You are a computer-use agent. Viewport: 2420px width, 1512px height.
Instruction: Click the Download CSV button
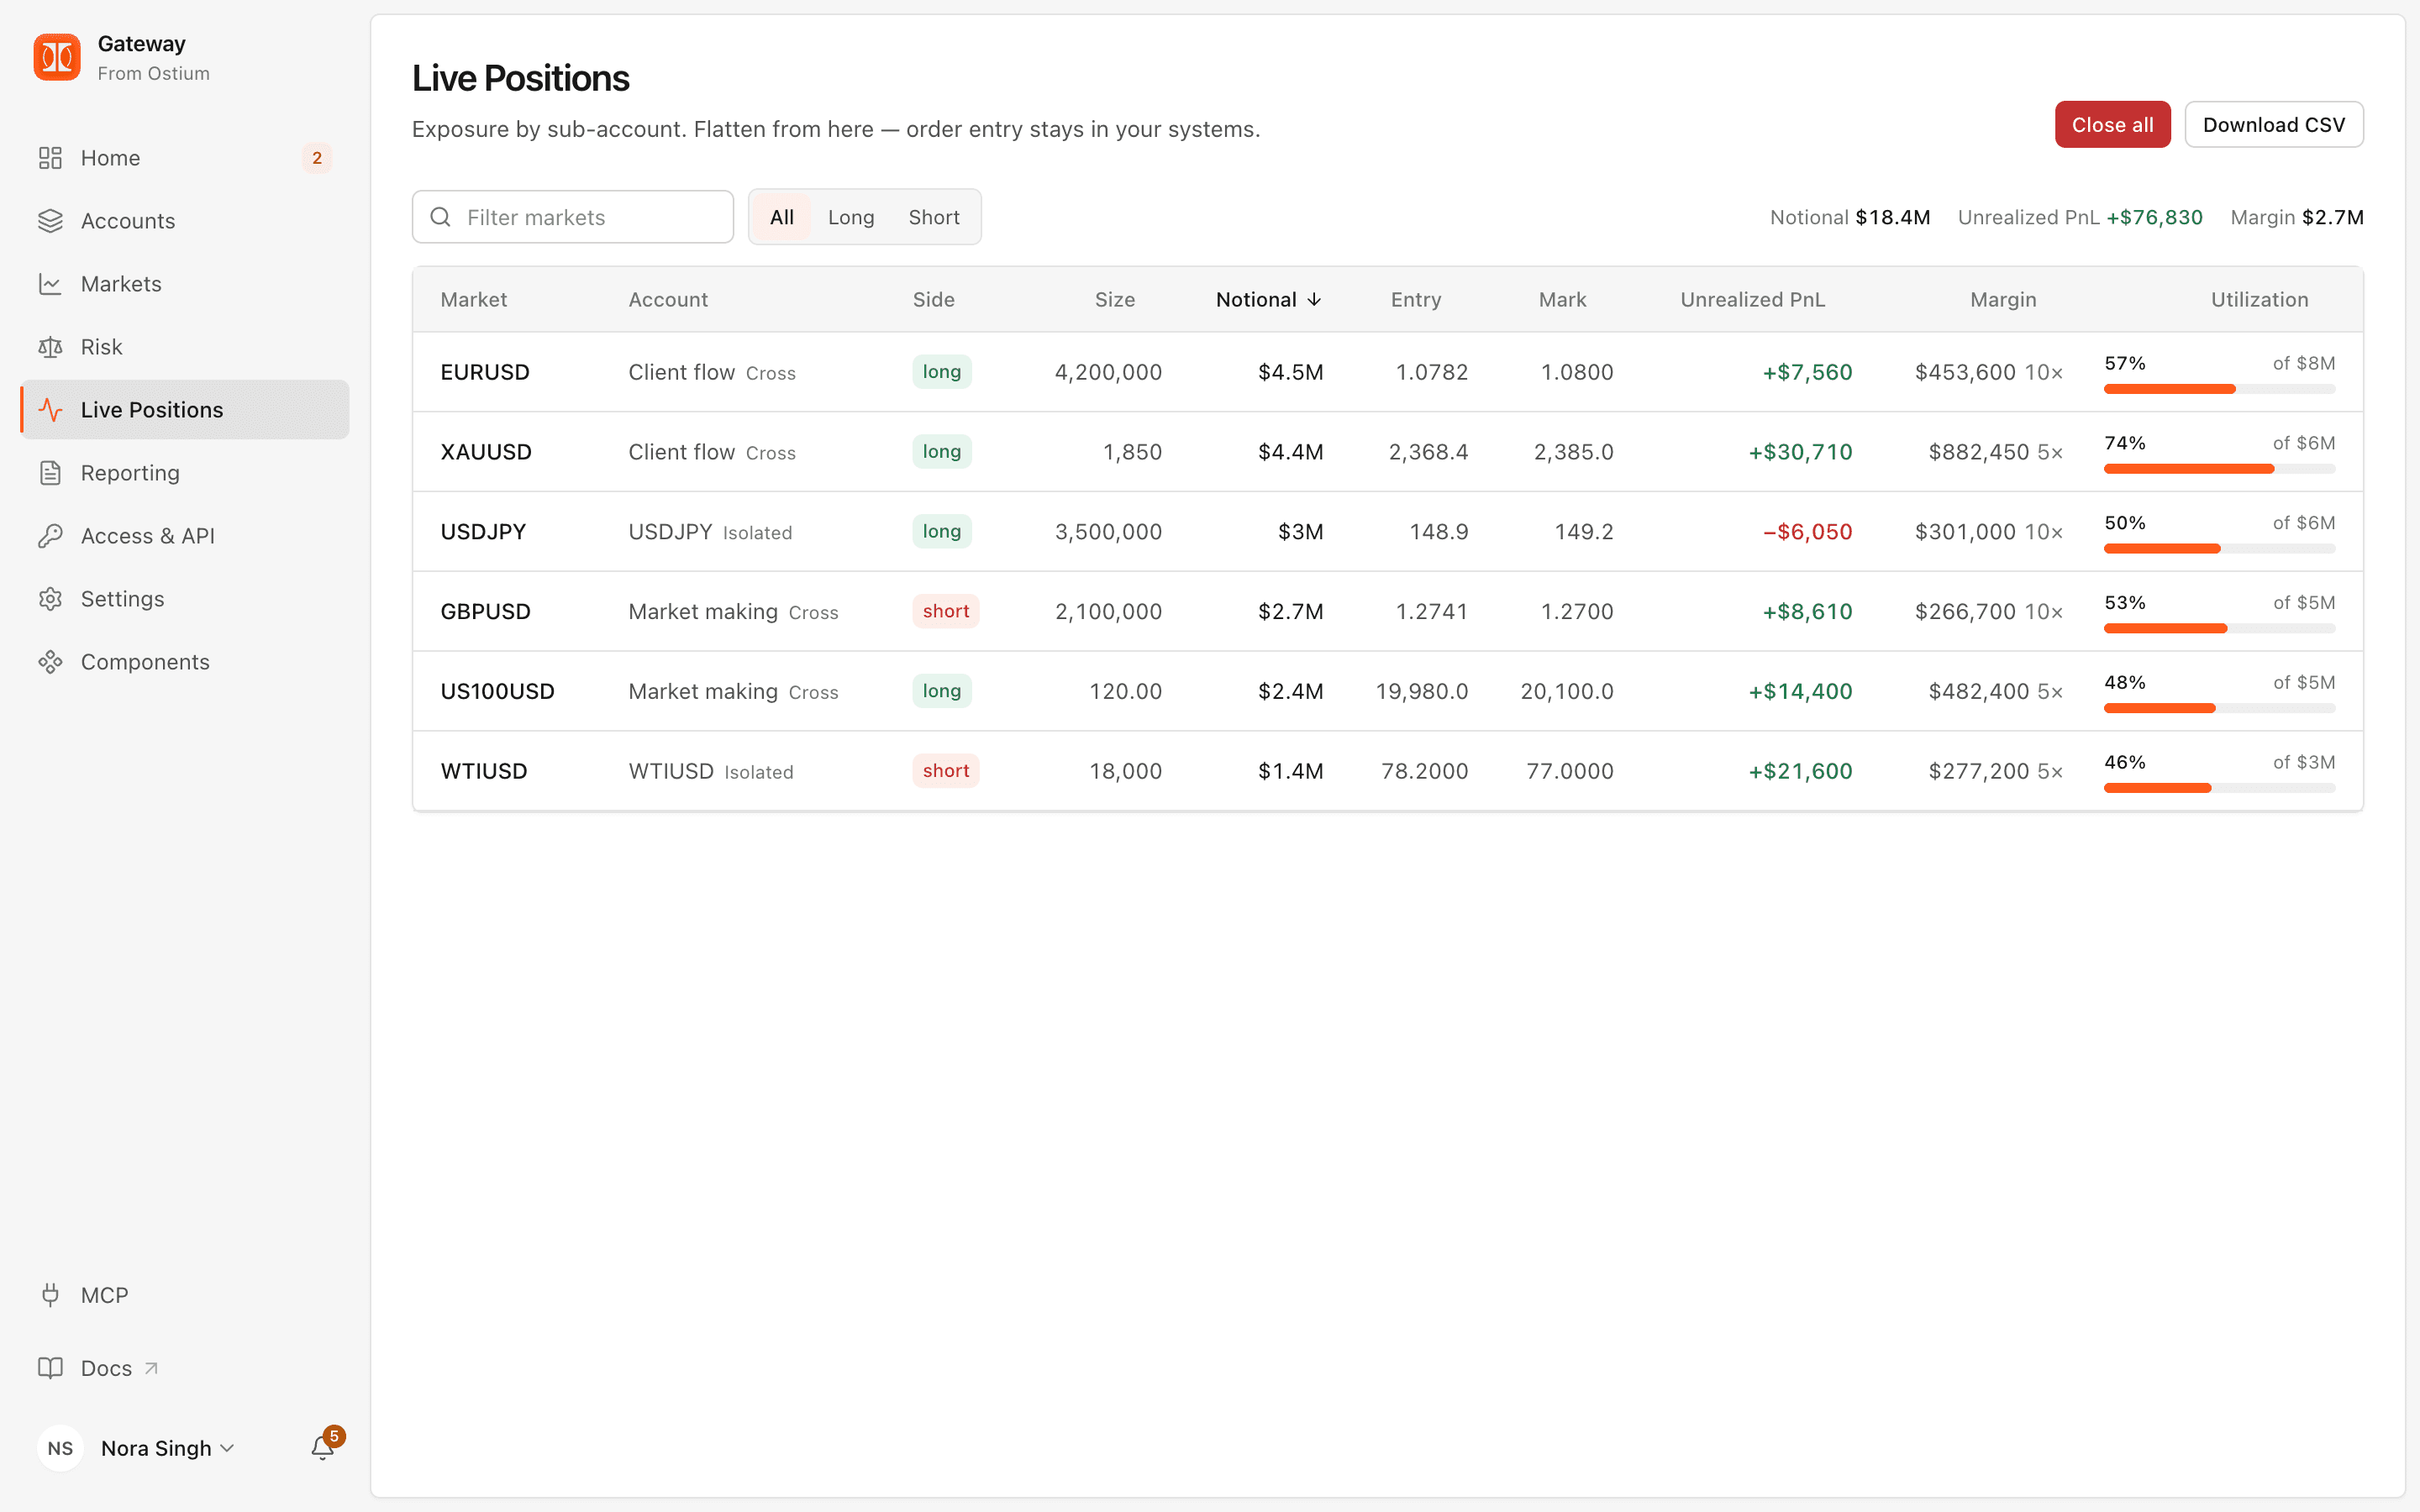(x=2273, y=125)
